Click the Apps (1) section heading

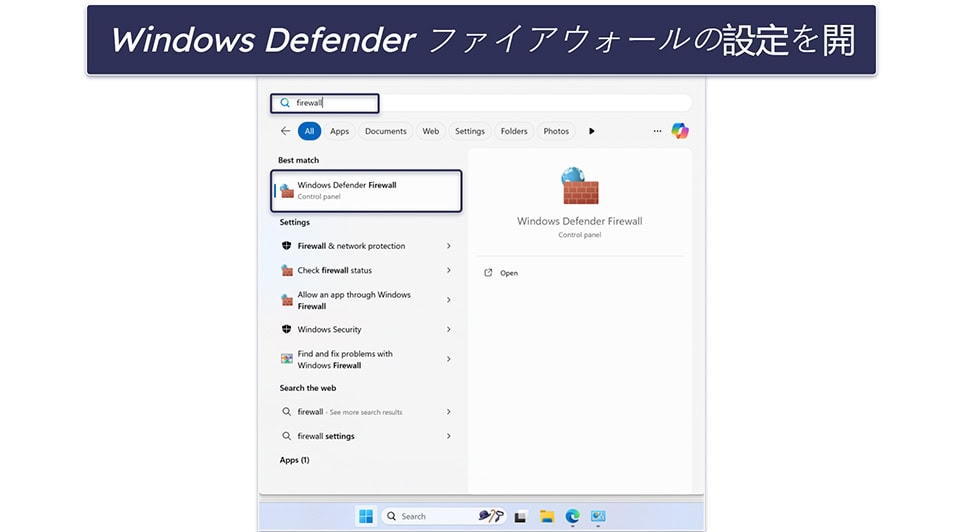tap(294, 460)
